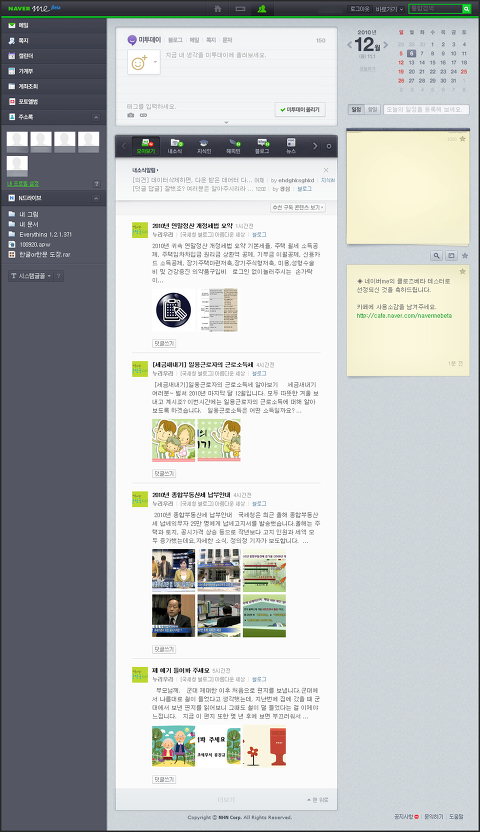The width and height of the screenshot is (480, 832).
Task: Click the 오늘의 일정 entry input field
Action: pyautogui.click(x=426, y=109)
